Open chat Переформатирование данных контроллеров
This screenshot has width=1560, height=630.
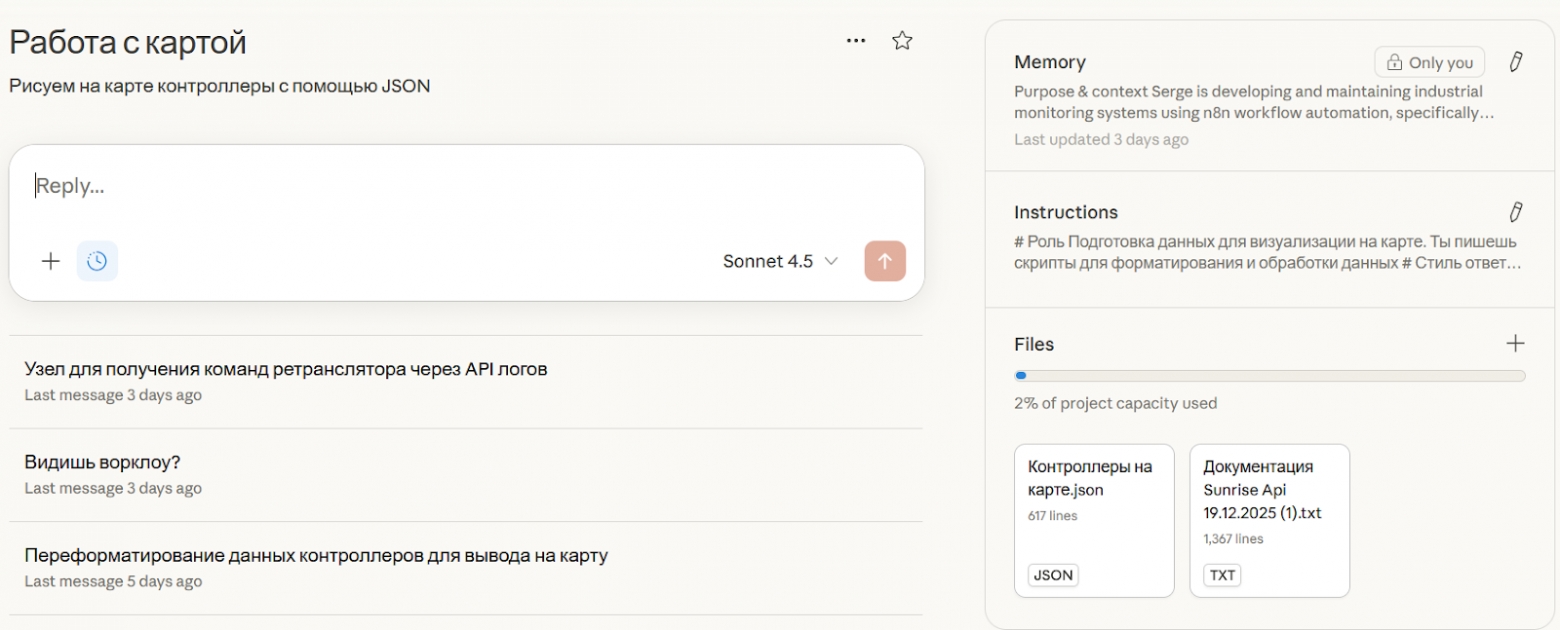(x=466, y=568)
